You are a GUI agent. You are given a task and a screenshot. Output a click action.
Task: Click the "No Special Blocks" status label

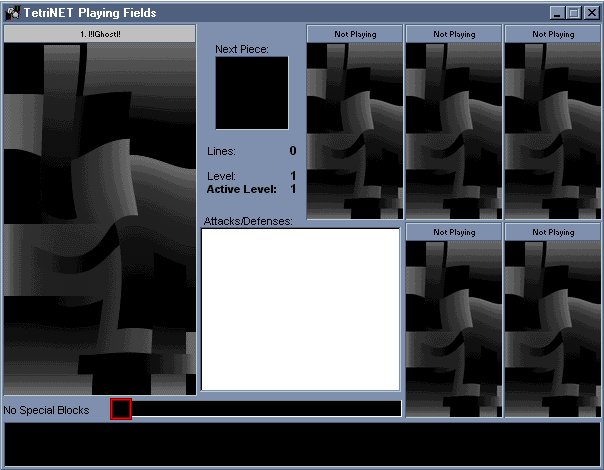[47, 410]
